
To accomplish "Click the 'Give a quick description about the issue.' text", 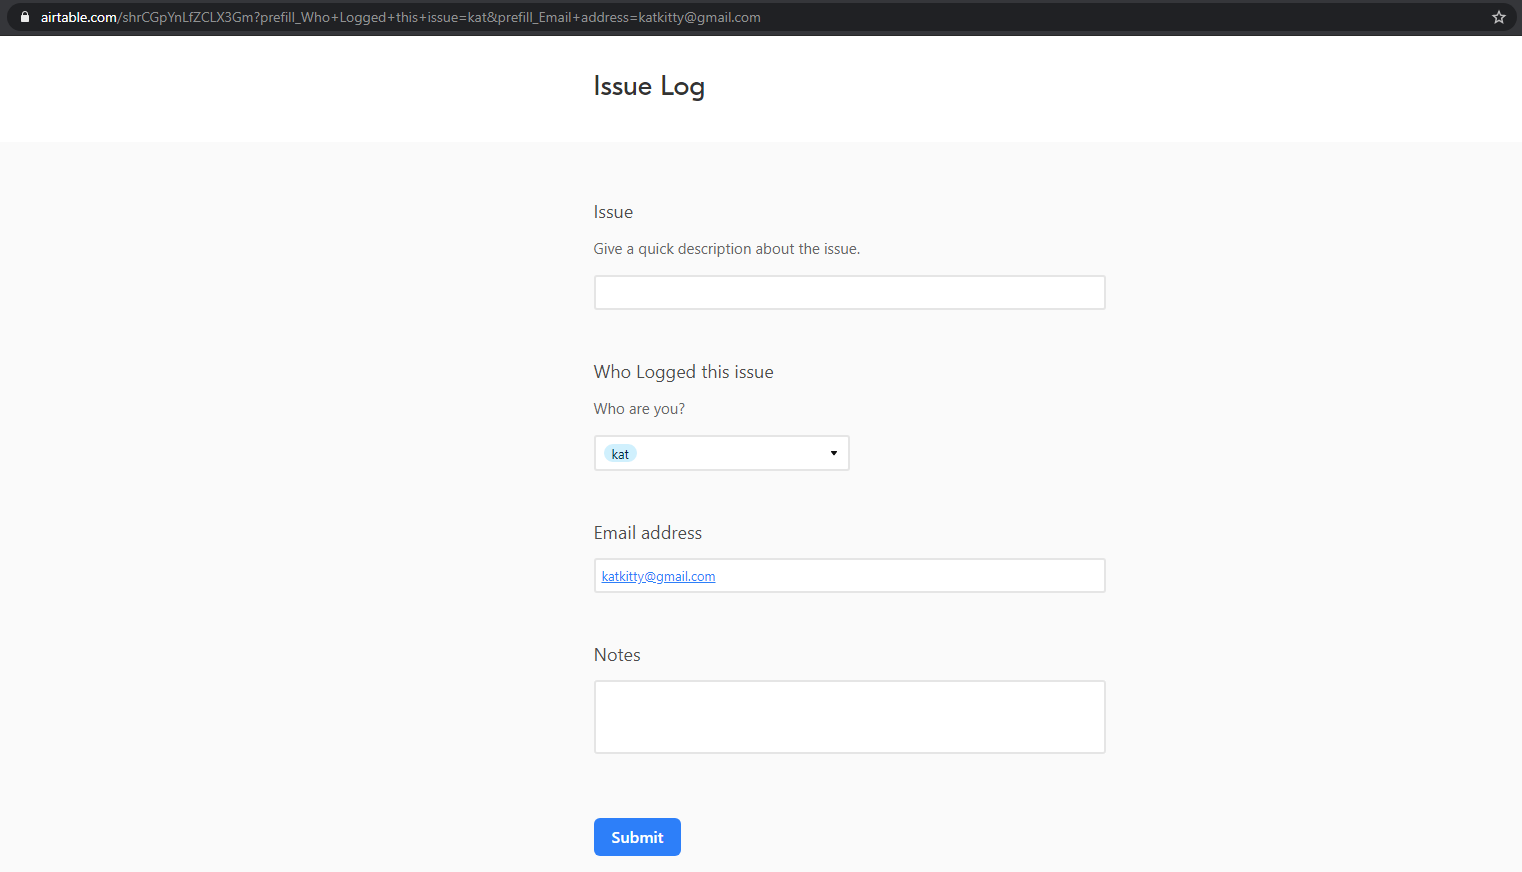I will 726,249.
